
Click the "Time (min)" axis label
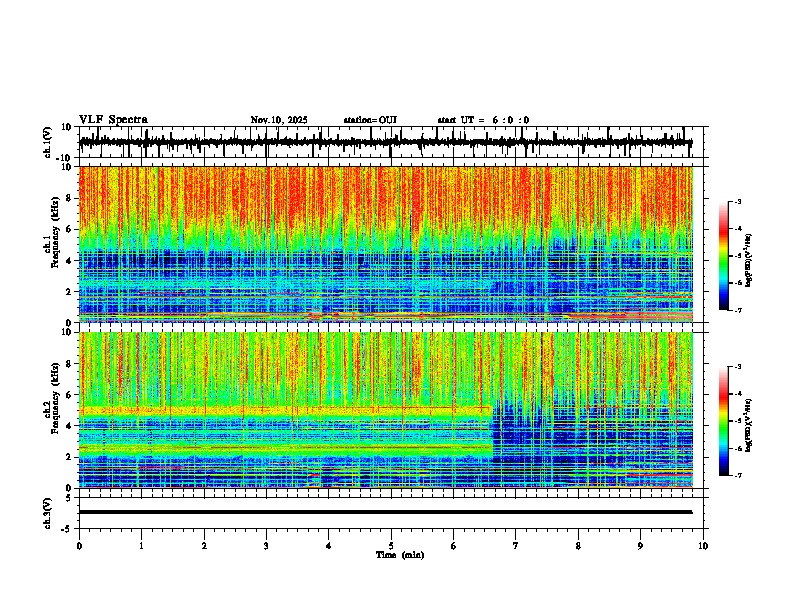[x=400, y=555]
